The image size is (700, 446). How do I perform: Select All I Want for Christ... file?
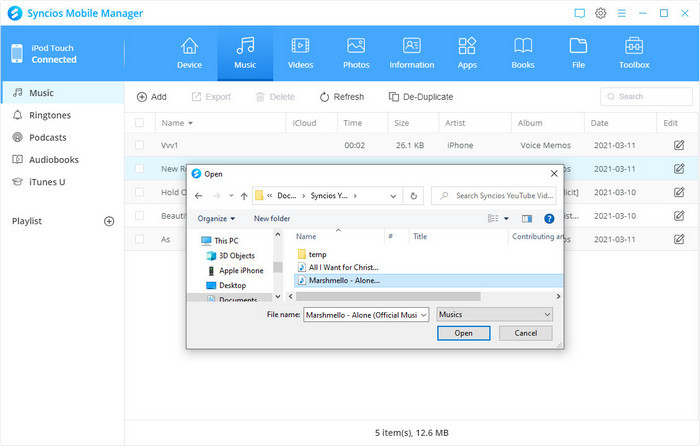(x=338, y=267)
